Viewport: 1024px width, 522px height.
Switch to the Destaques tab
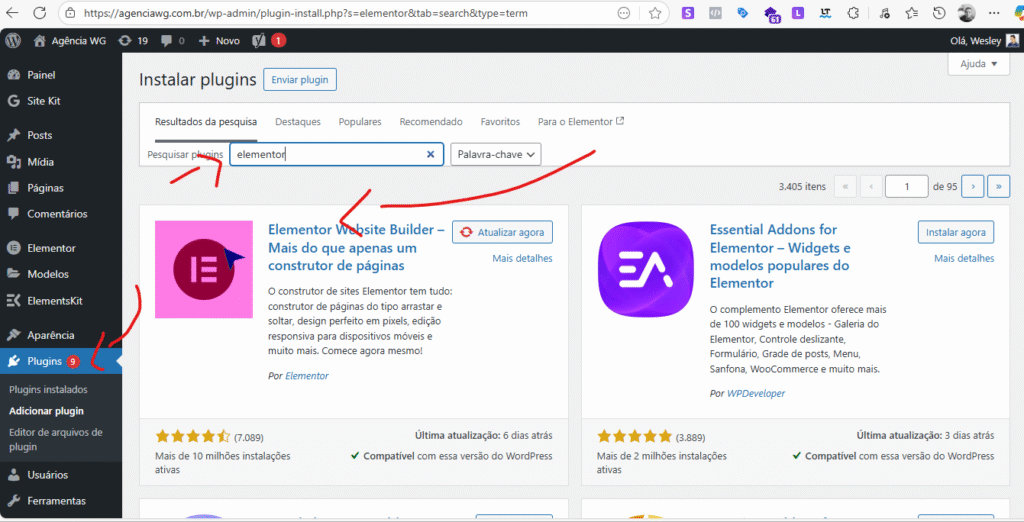(x=298, y=122)
